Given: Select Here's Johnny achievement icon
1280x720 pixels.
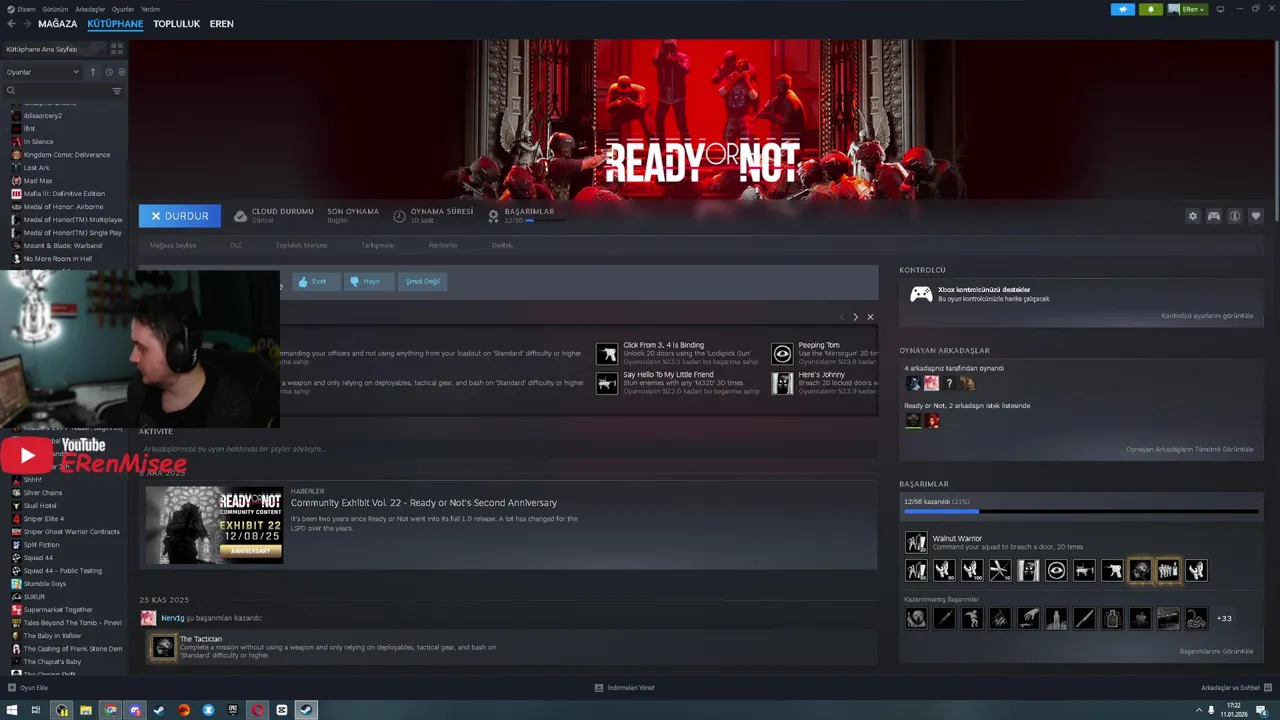Looking at the screenshot, I should 782,383.
